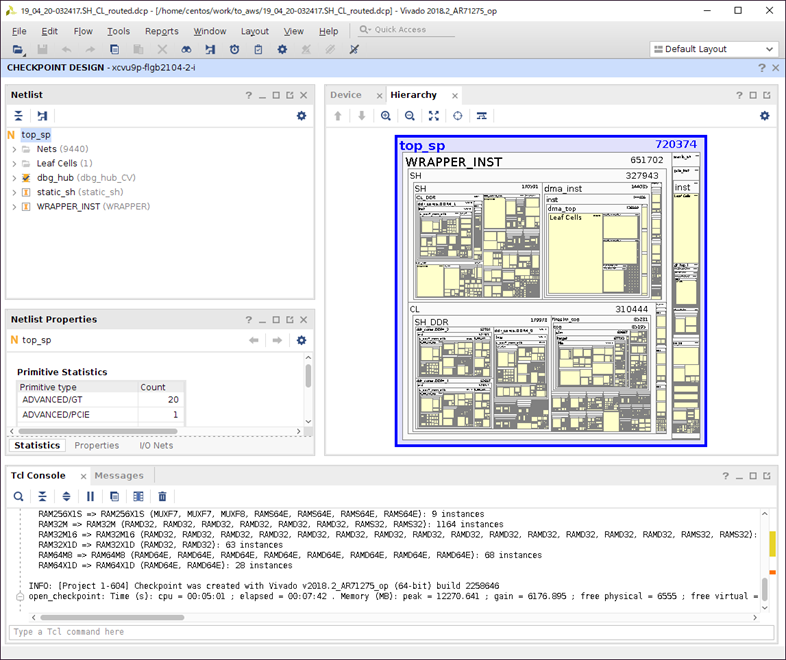The image size is (786, 660).
Task: Select the Statistics tab
Action: point(37,446)
